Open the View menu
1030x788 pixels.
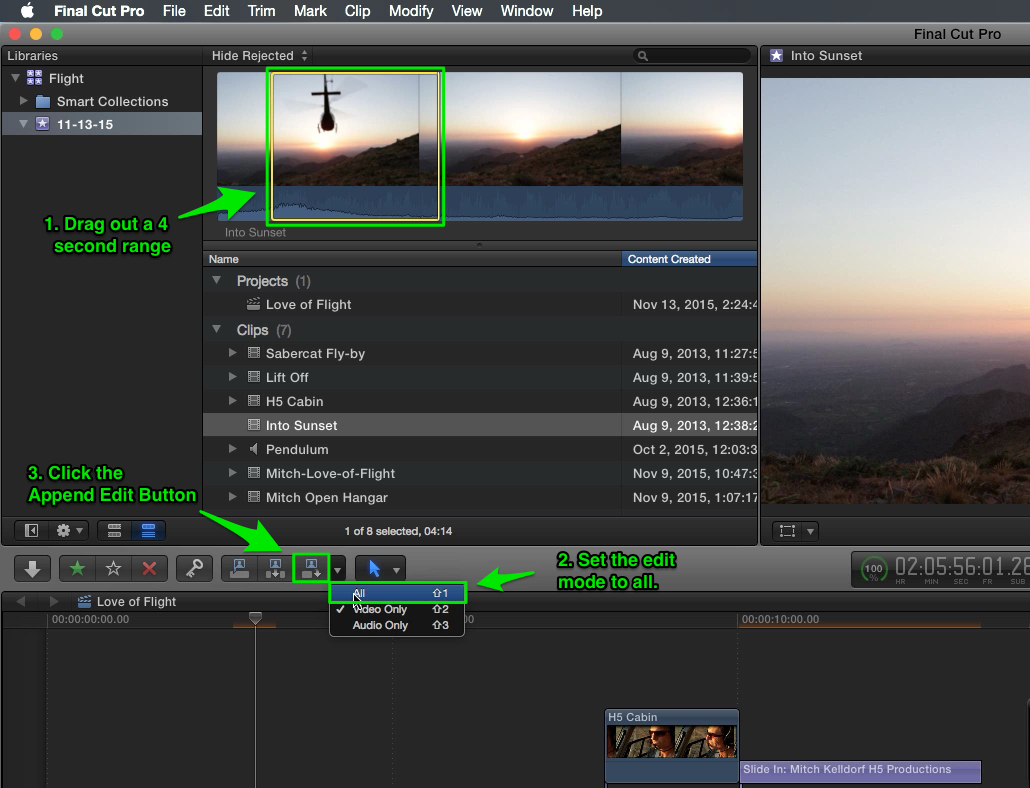click(x=466, y=11)
